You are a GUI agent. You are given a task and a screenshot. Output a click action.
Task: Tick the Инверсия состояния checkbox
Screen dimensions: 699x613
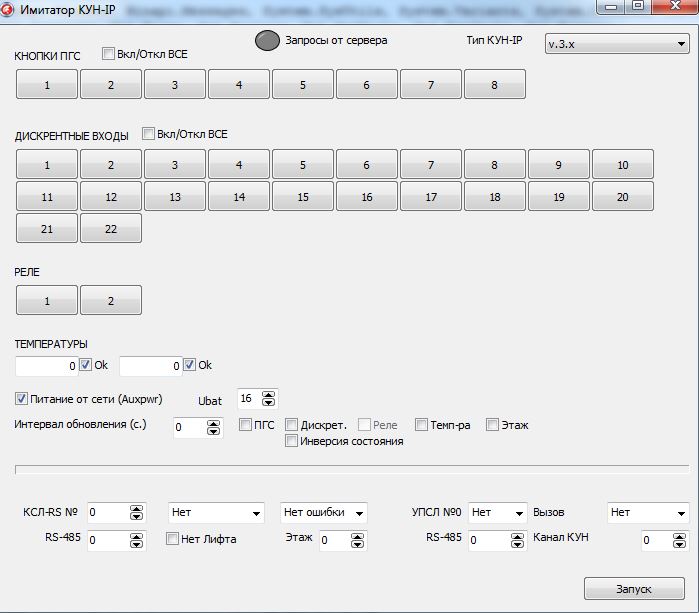(292, 440)
